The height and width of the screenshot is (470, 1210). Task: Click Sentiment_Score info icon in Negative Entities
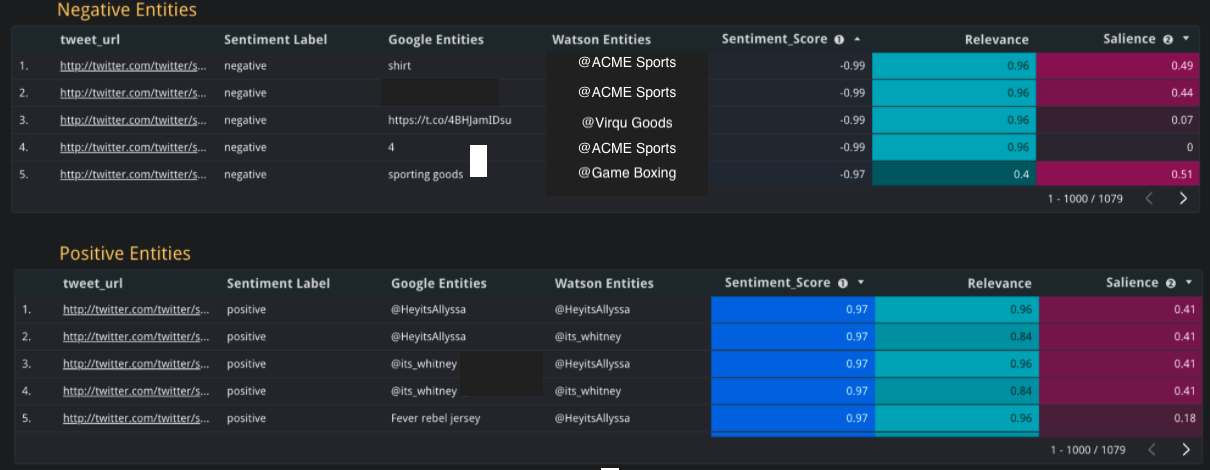pyautogui.click(x=839, y=40)
